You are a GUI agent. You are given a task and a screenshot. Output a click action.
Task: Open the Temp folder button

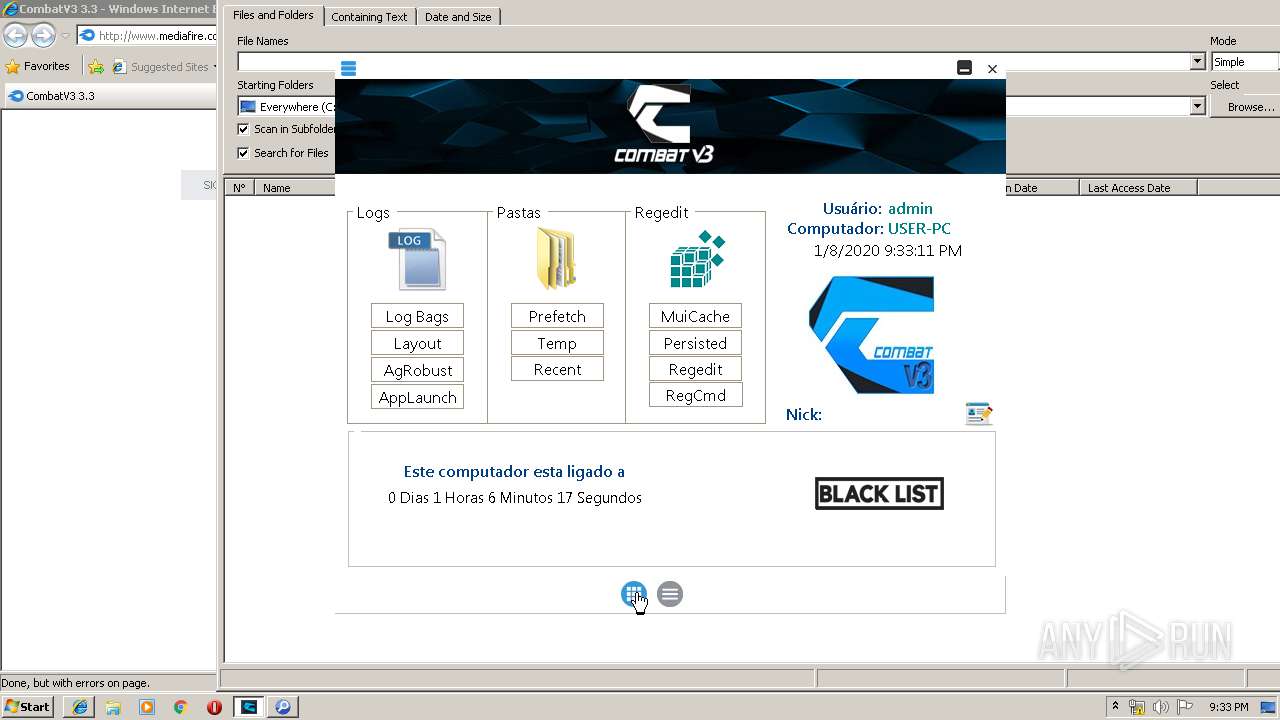pos(557,343)
